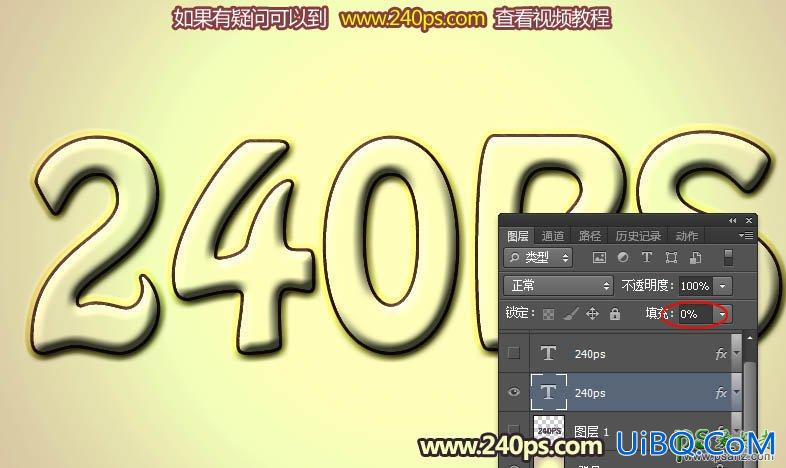Click the 填充 0% value field

(696, 314)
